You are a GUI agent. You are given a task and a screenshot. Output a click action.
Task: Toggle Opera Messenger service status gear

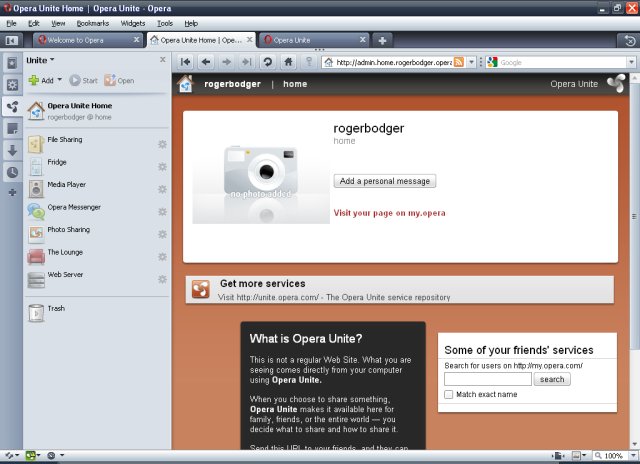tap(162, 211)
